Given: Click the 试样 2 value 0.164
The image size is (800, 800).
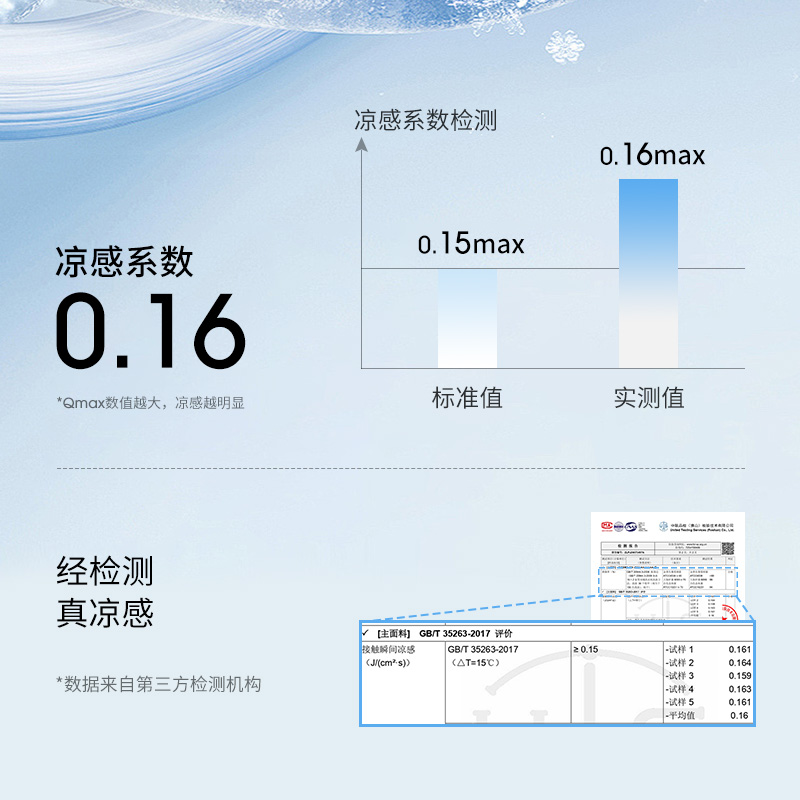Looking at the screenshot, I should pos(740,662).
